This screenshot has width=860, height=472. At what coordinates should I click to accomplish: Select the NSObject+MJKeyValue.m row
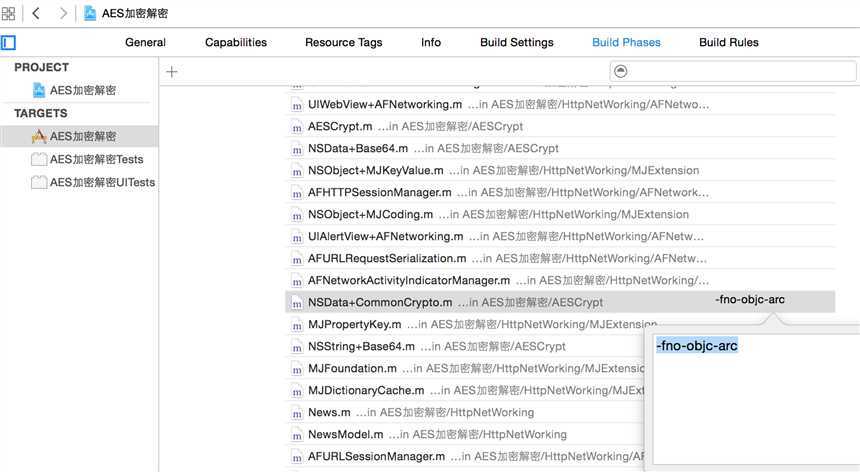(x=560, y=170)
